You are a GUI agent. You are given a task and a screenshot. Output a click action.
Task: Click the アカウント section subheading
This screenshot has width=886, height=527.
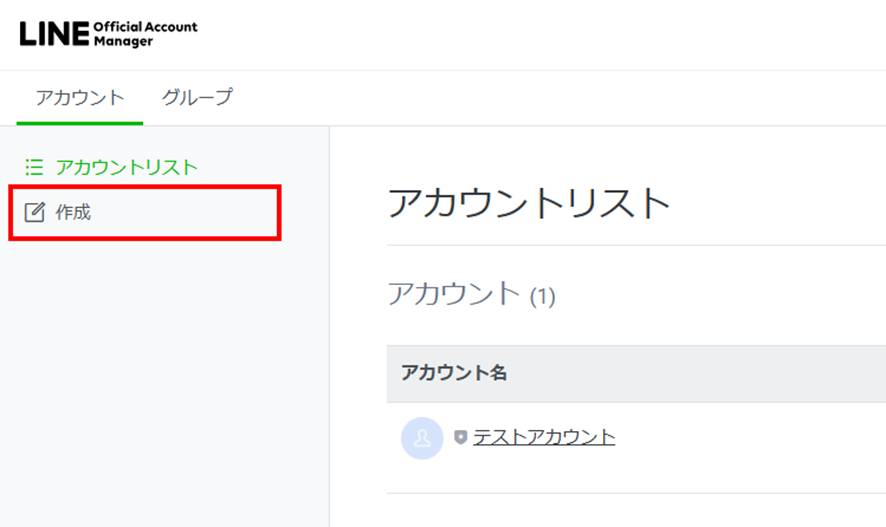(454, 294)
